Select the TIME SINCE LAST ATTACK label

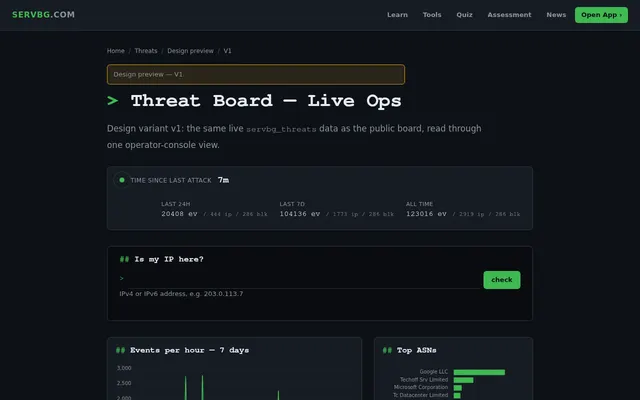click(x=171, y=180)
